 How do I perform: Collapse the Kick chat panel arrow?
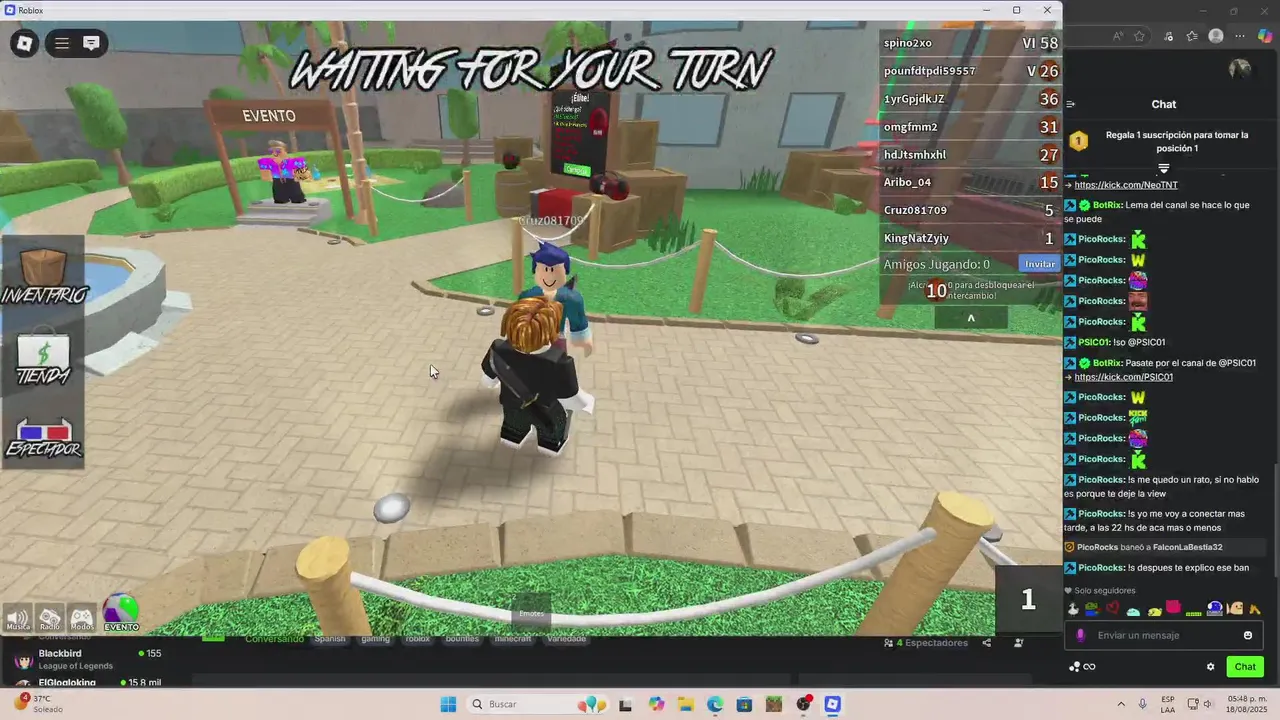tap(1071, 104)
